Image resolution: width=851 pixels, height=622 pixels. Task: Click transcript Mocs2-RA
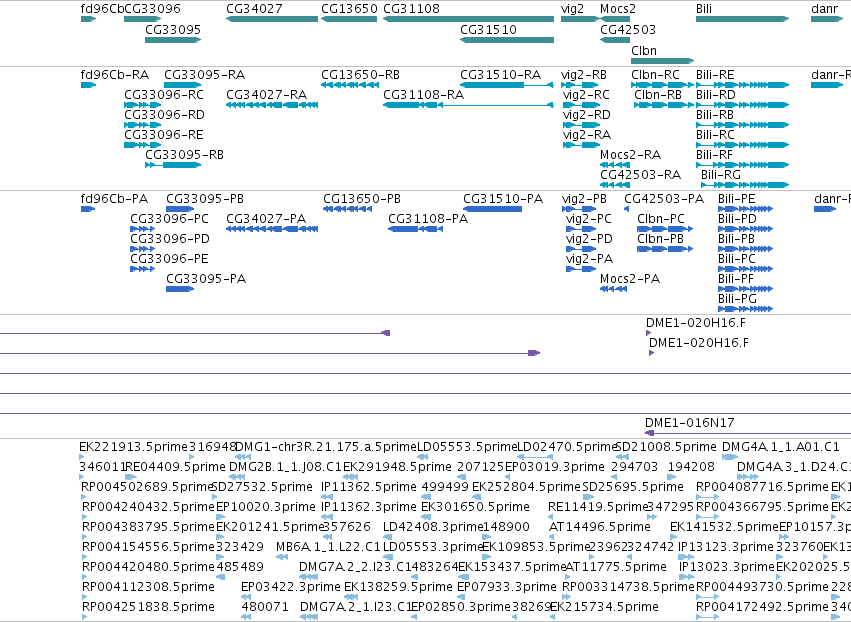click(631, 155)
